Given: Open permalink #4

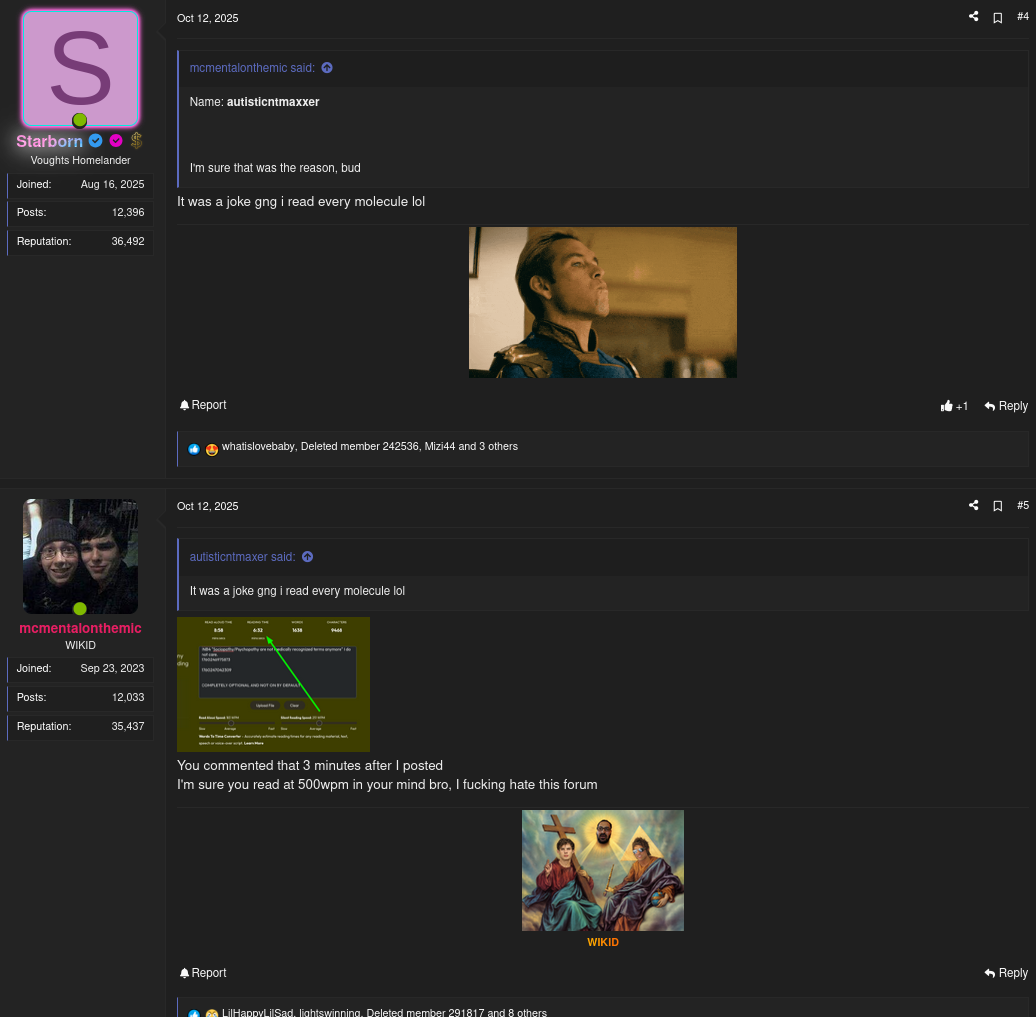Looking at the screenshot, I should pos(1023,17).
